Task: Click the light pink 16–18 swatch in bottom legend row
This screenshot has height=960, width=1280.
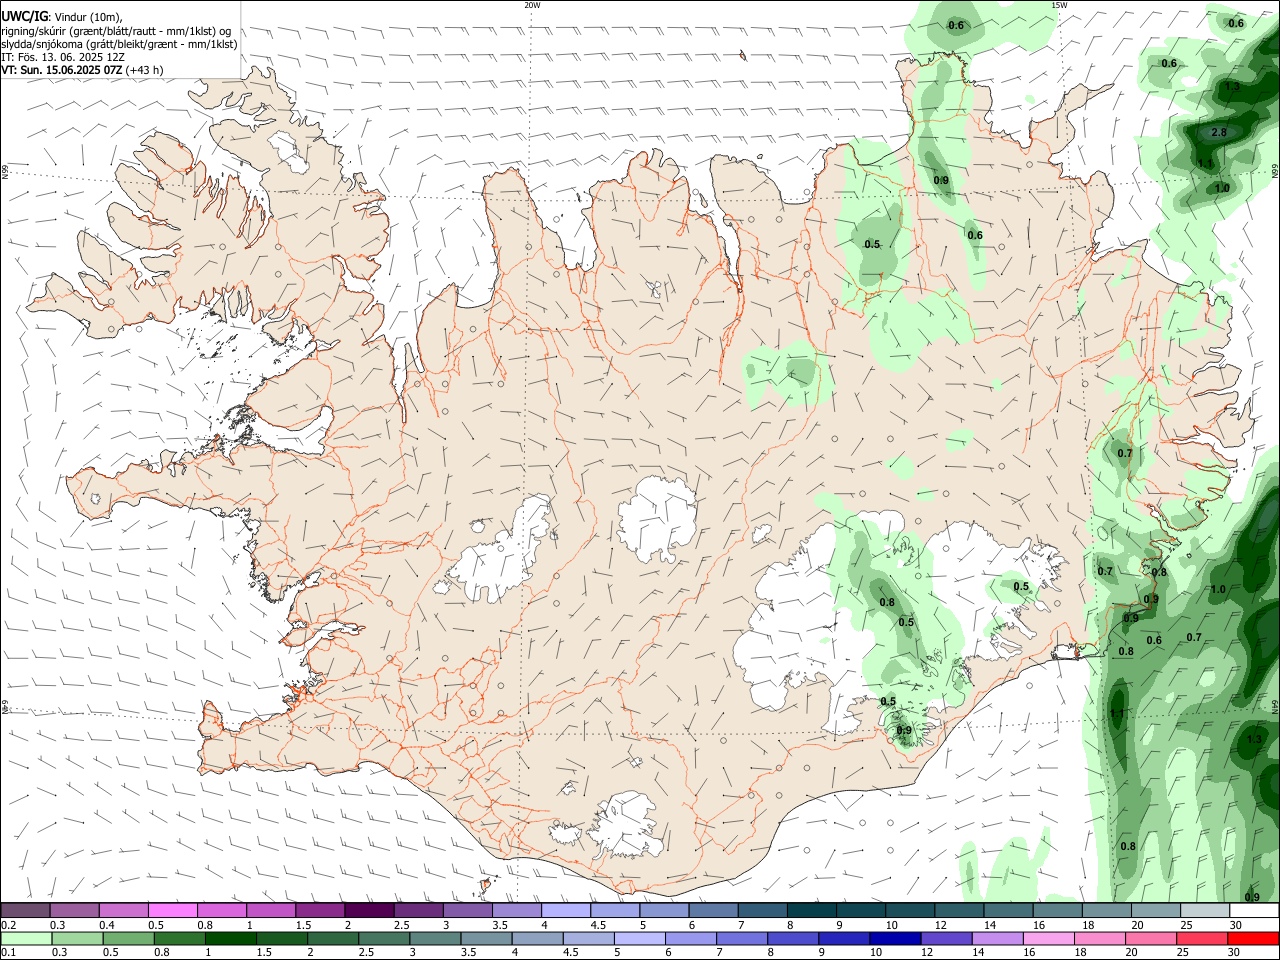Action: click(1049, 938)
